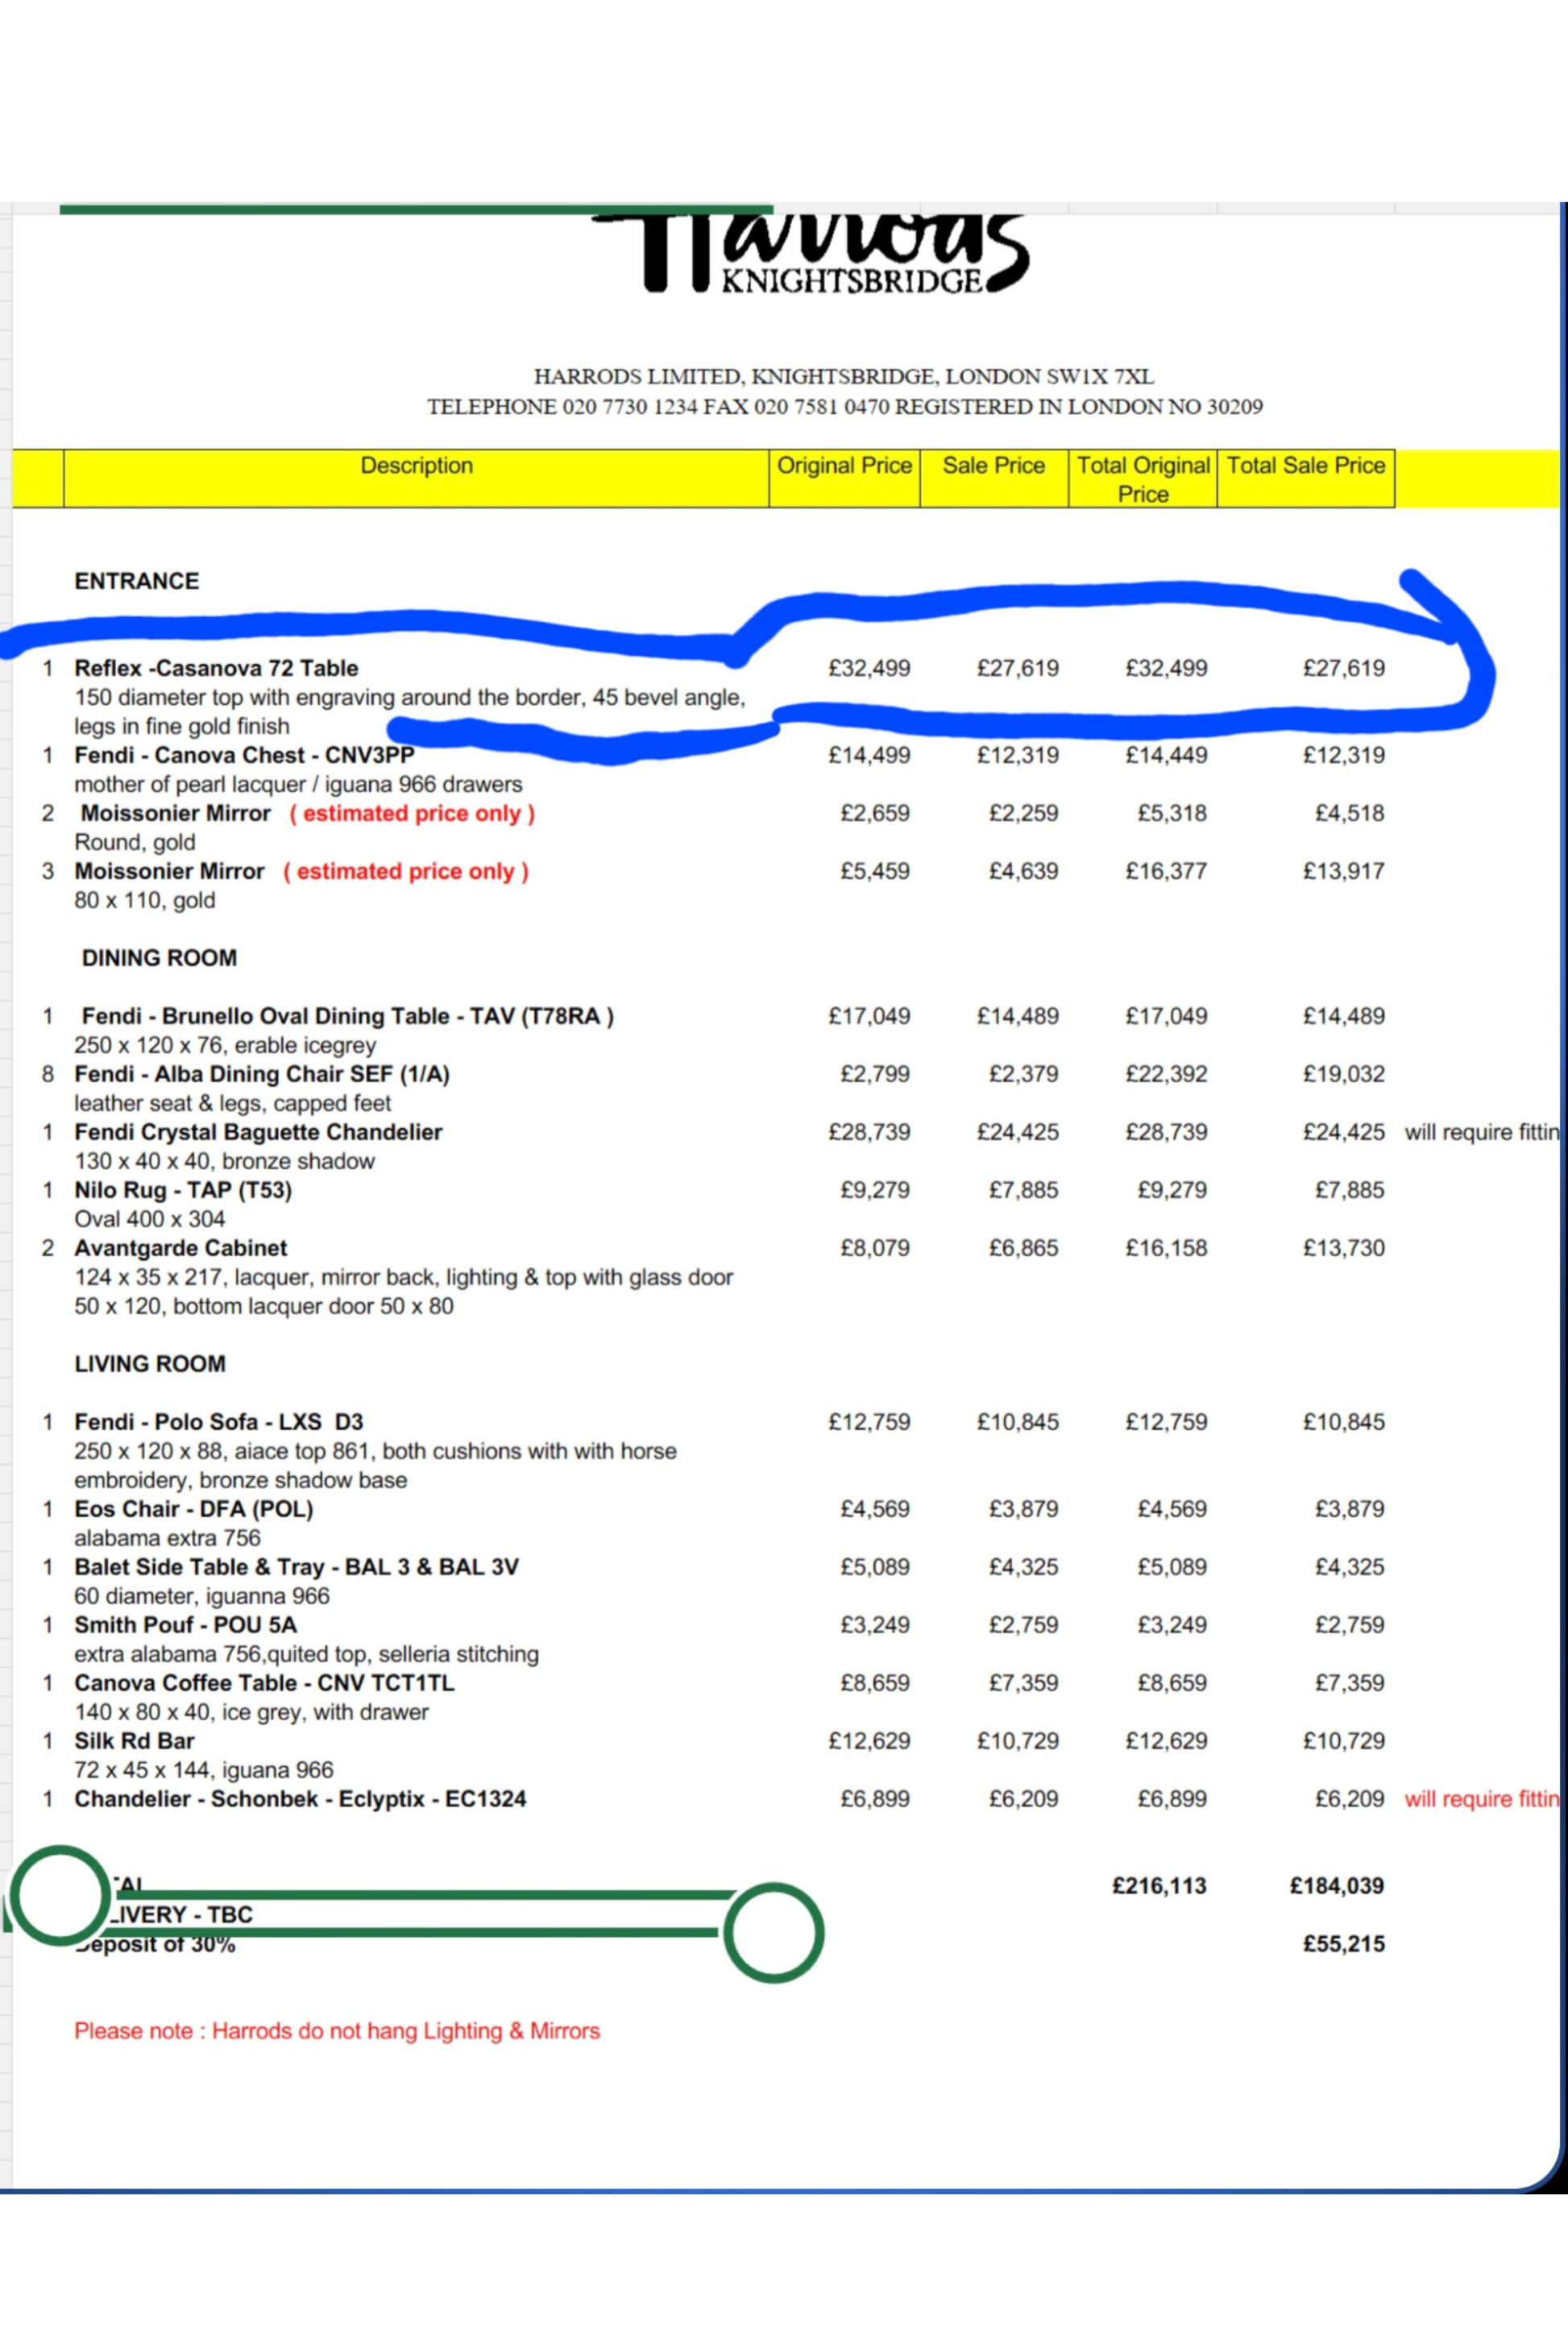
Task: Select the 'alabama extra 756' description
Action: (167, 1538)
